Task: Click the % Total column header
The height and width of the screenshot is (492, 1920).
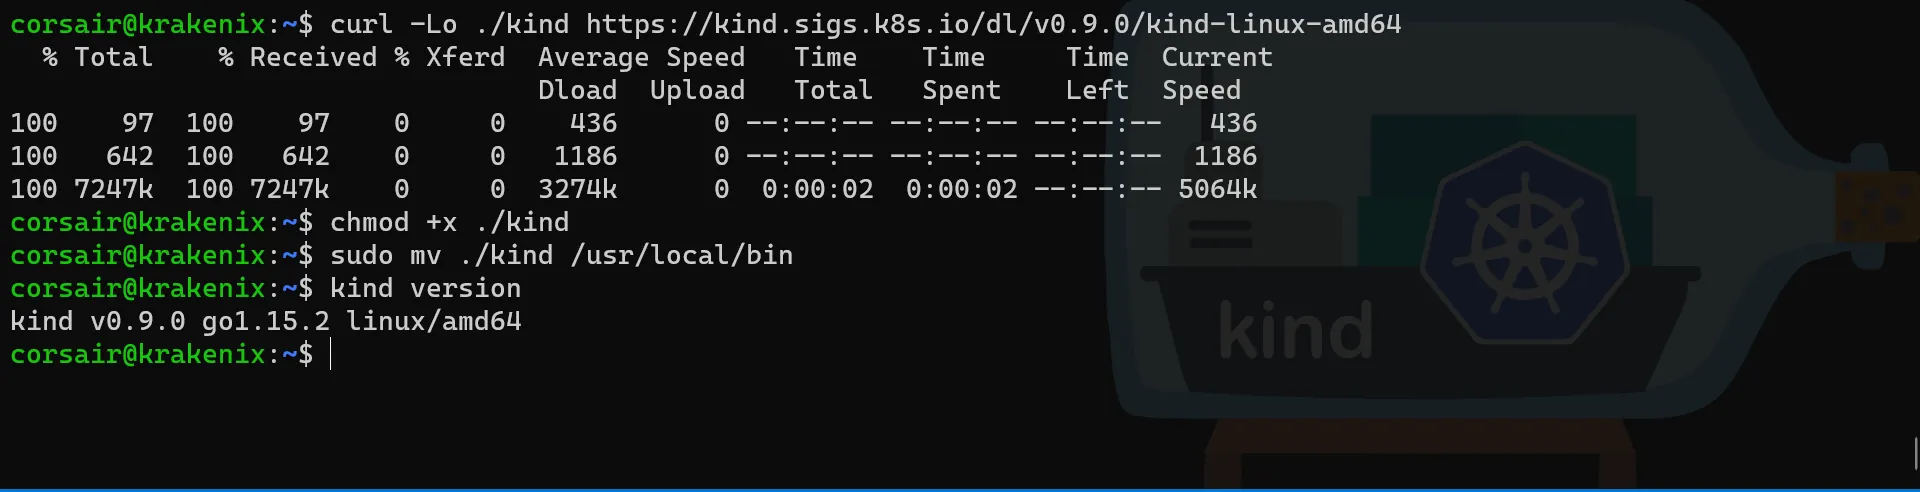Action: pyautogui.click(x=97, y=57)
